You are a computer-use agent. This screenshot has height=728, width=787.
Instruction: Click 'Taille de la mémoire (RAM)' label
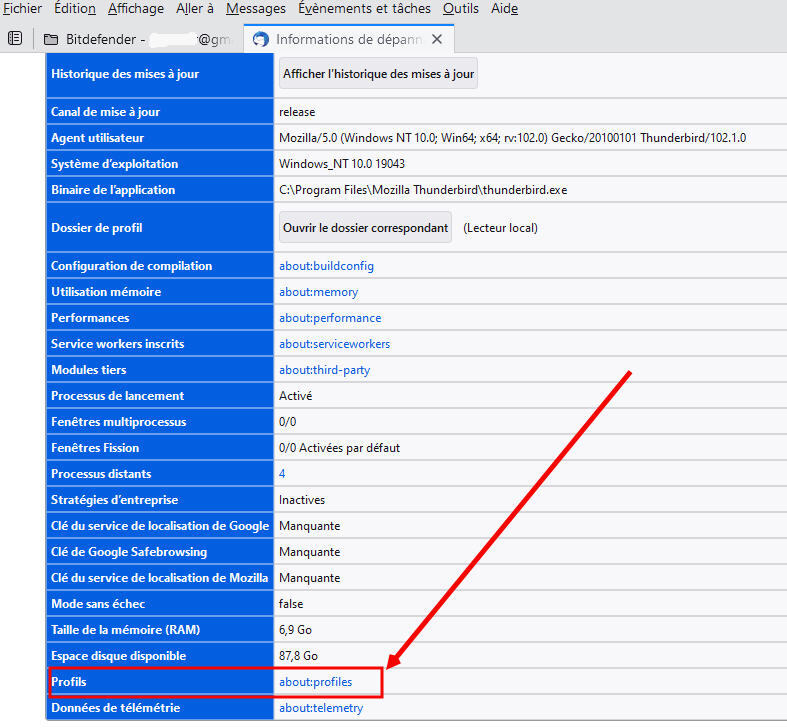tap(125, 630)
